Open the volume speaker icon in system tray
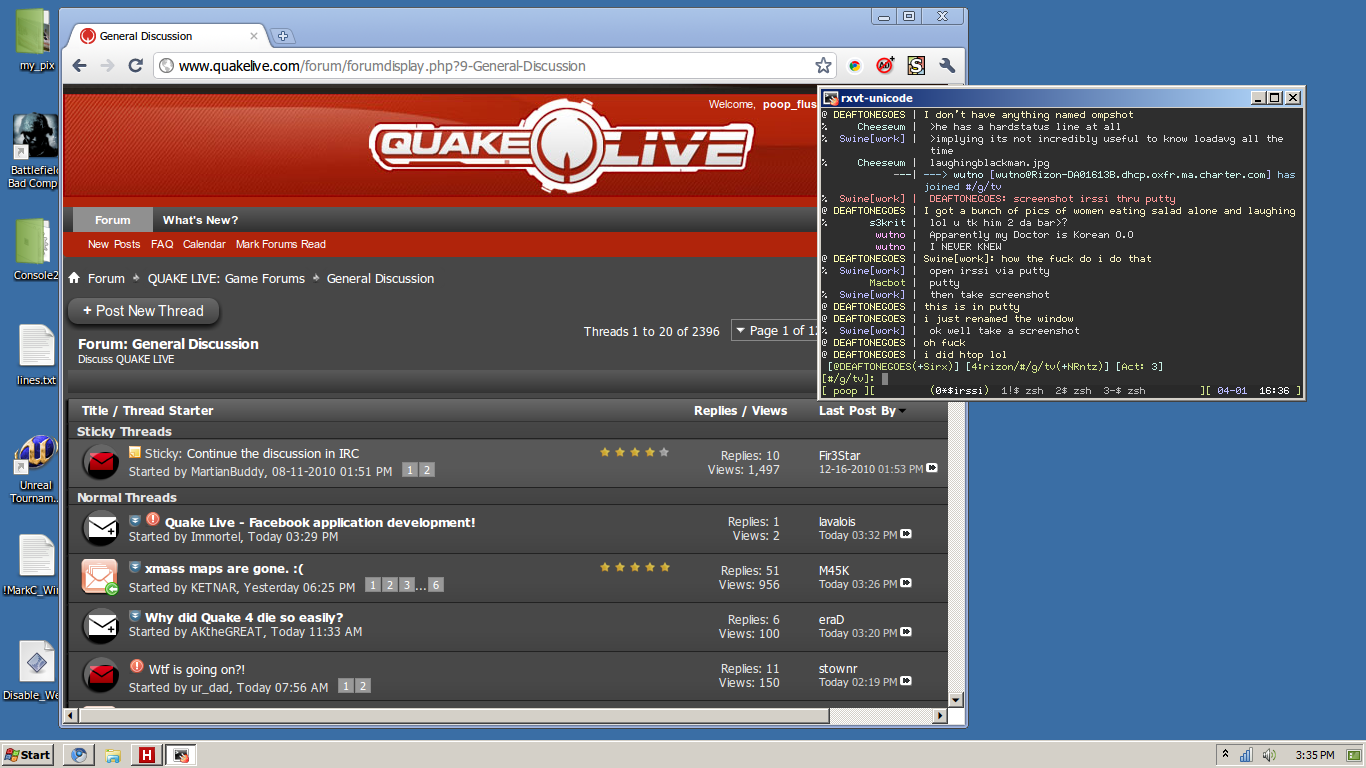This screenshot has height=768, width=1366. point(1269,755)
